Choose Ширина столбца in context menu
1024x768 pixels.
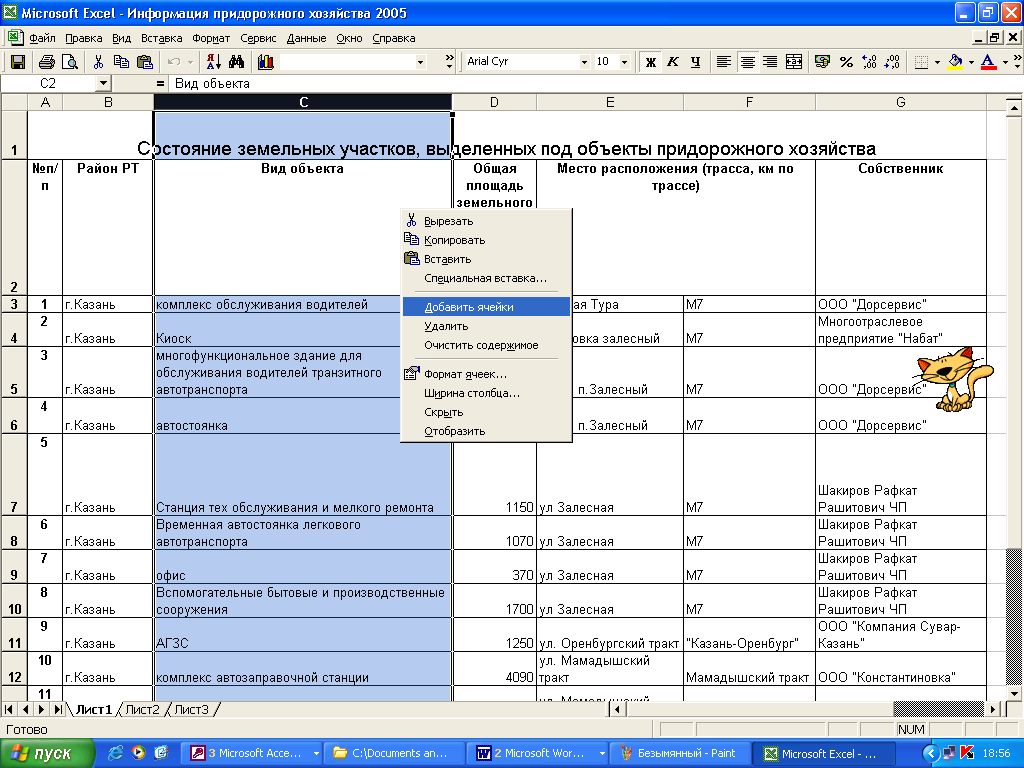[487, 392]
